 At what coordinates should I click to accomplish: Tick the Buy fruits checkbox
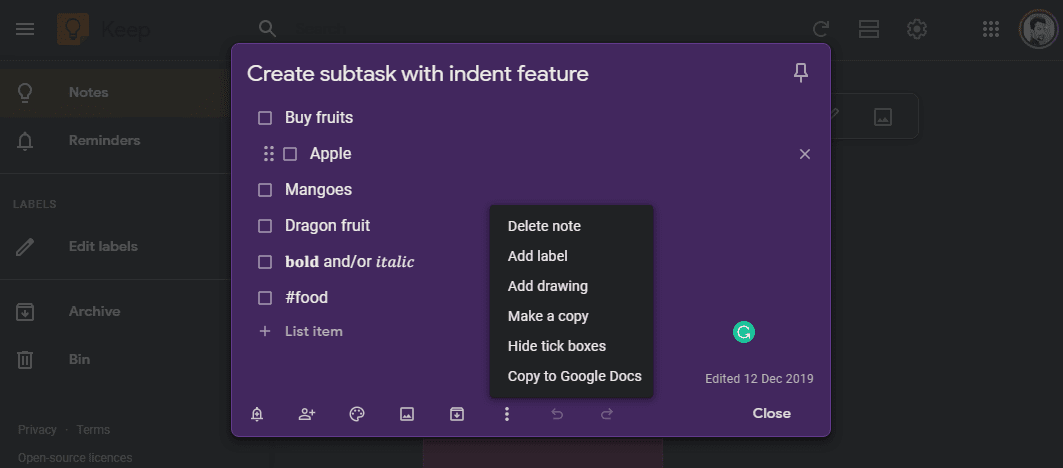pyautogui.click(x=265, y=118)
